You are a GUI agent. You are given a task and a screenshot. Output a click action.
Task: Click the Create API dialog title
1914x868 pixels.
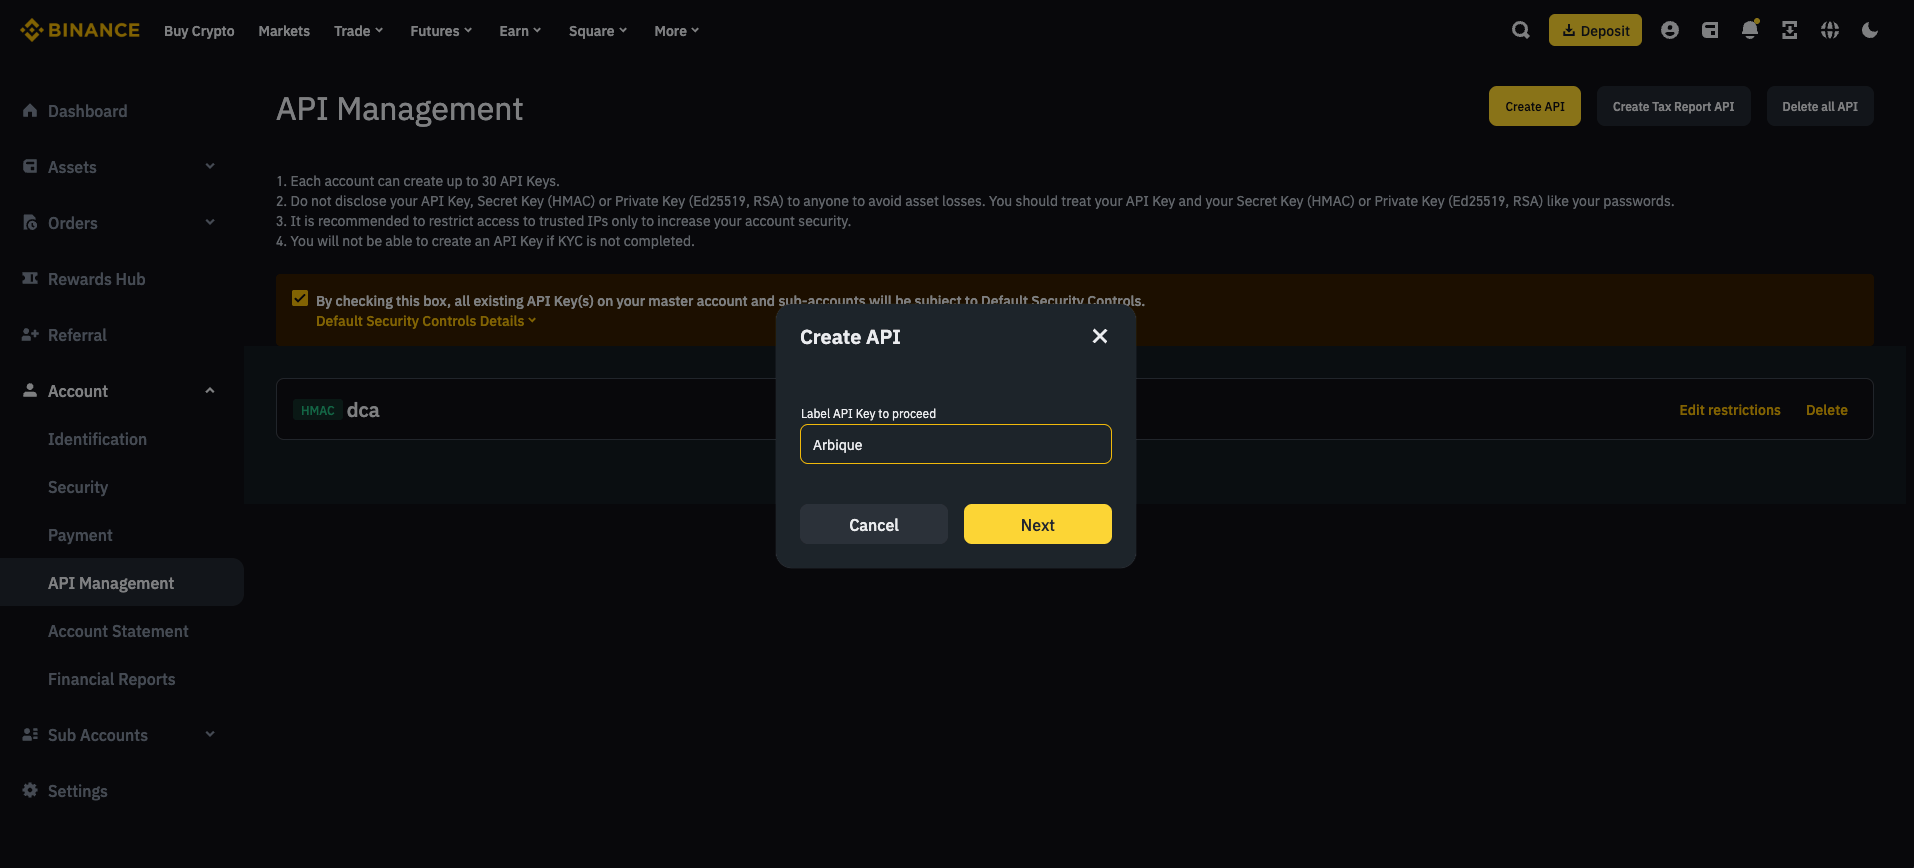coord(850,337)
